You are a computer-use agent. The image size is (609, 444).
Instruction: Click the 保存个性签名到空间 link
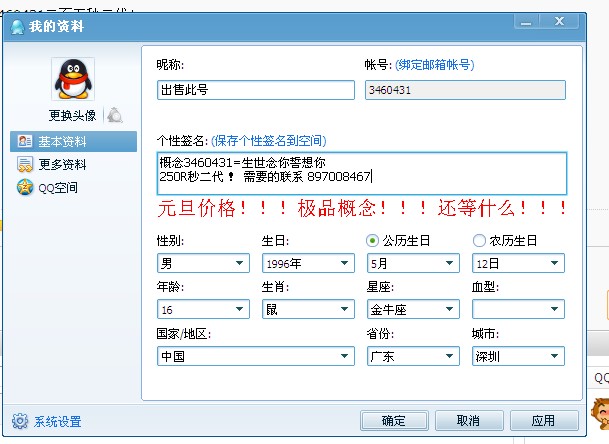[x=269, y=141]
